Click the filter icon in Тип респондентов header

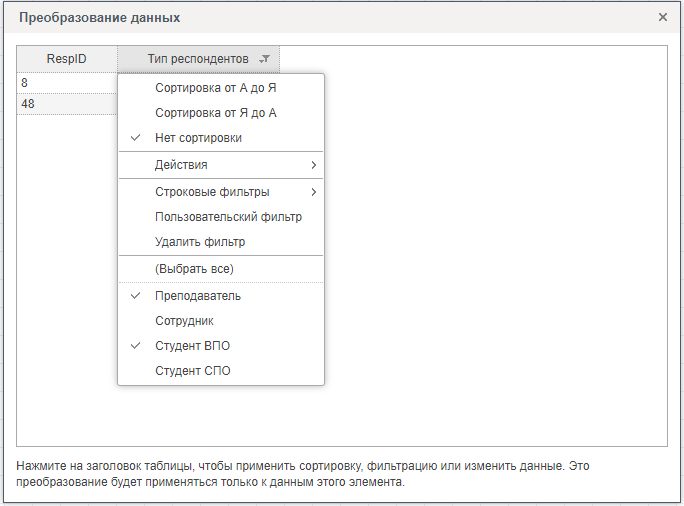pyautogui.click(x=264, y=59)
